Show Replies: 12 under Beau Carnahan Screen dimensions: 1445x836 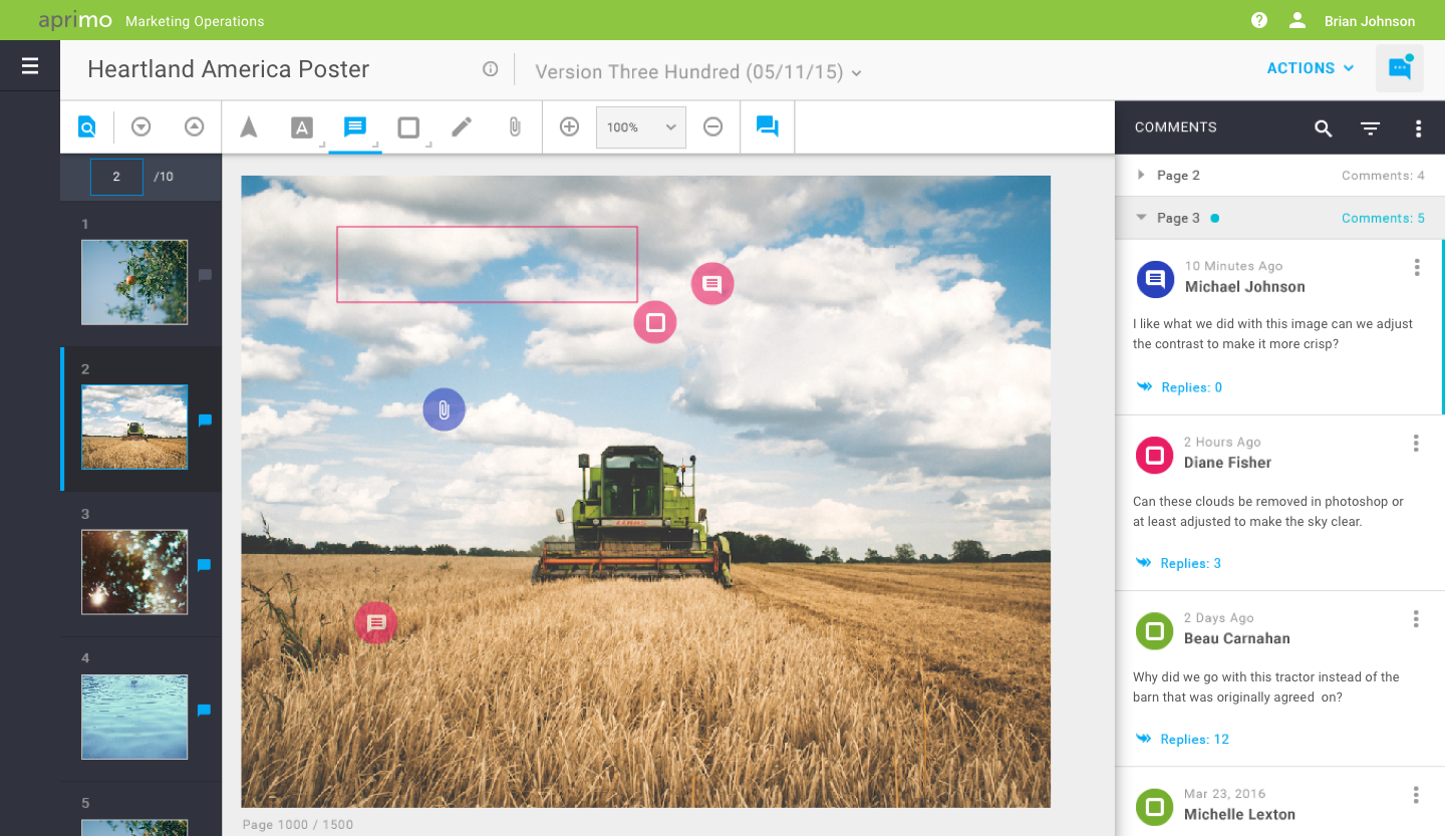[1183, 739]
